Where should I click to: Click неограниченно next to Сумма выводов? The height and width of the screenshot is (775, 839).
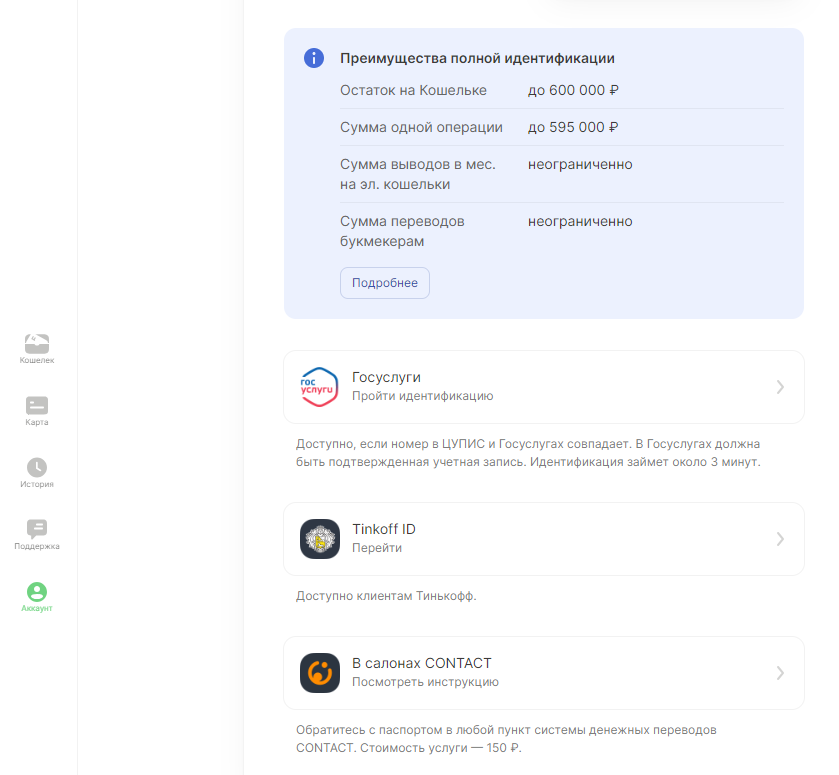coord(580,164)
